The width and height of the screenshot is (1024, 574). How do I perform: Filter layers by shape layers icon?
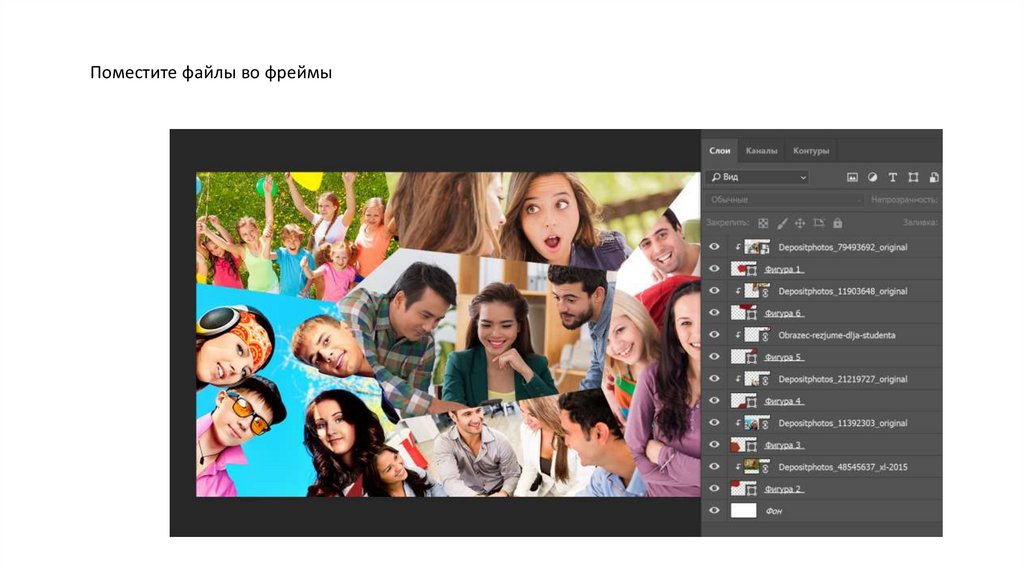(913, 178)
